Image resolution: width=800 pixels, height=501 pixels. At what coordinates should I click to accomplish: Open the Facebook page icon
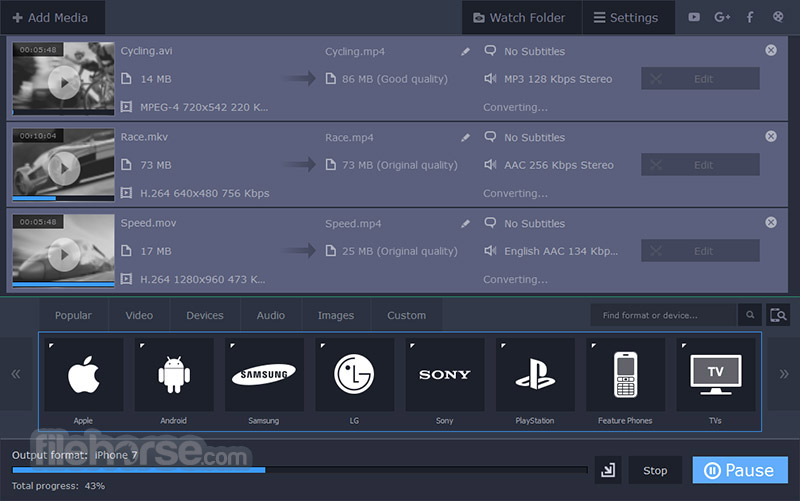pyautogui.click(x=750, y=17)
